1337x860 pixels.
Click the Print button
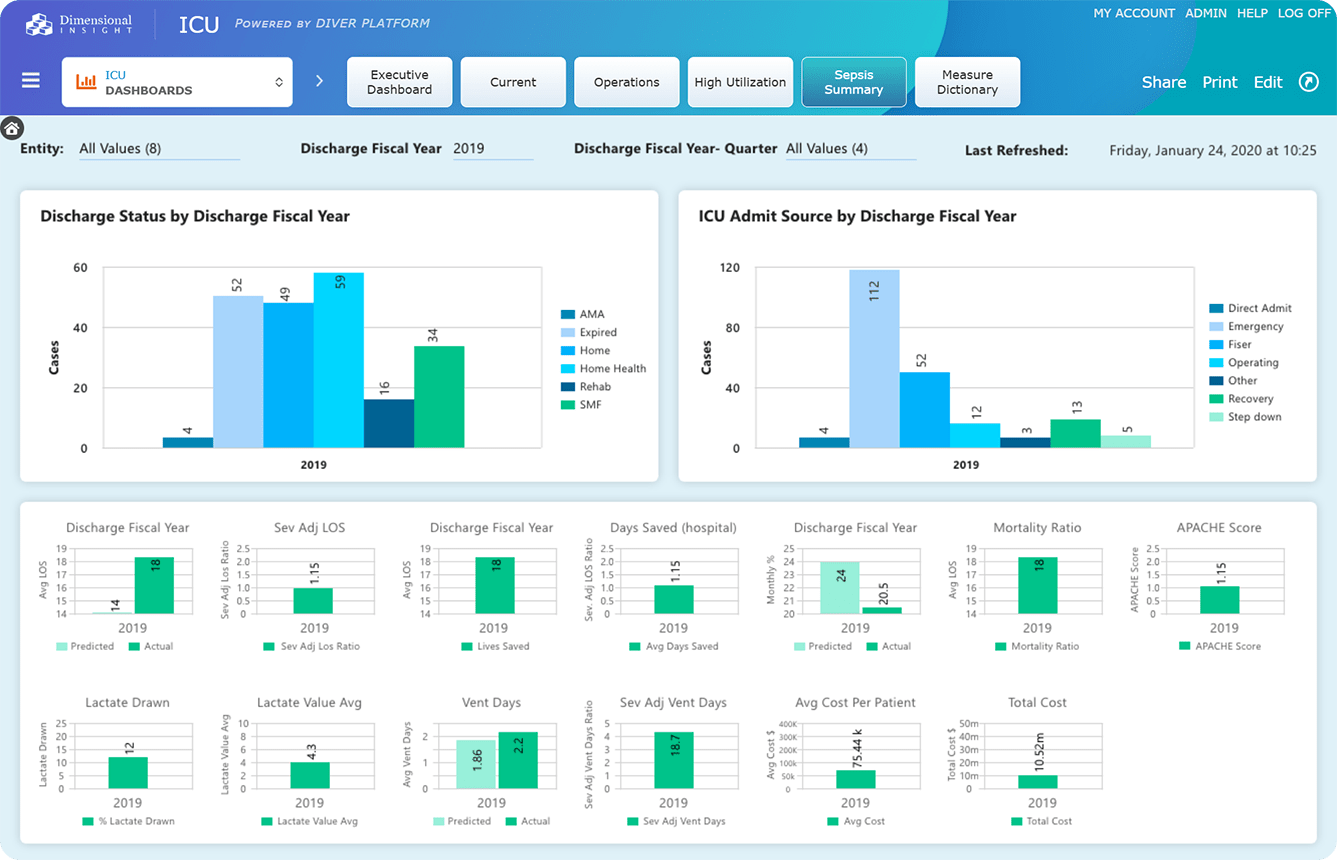click(1219, 82)
